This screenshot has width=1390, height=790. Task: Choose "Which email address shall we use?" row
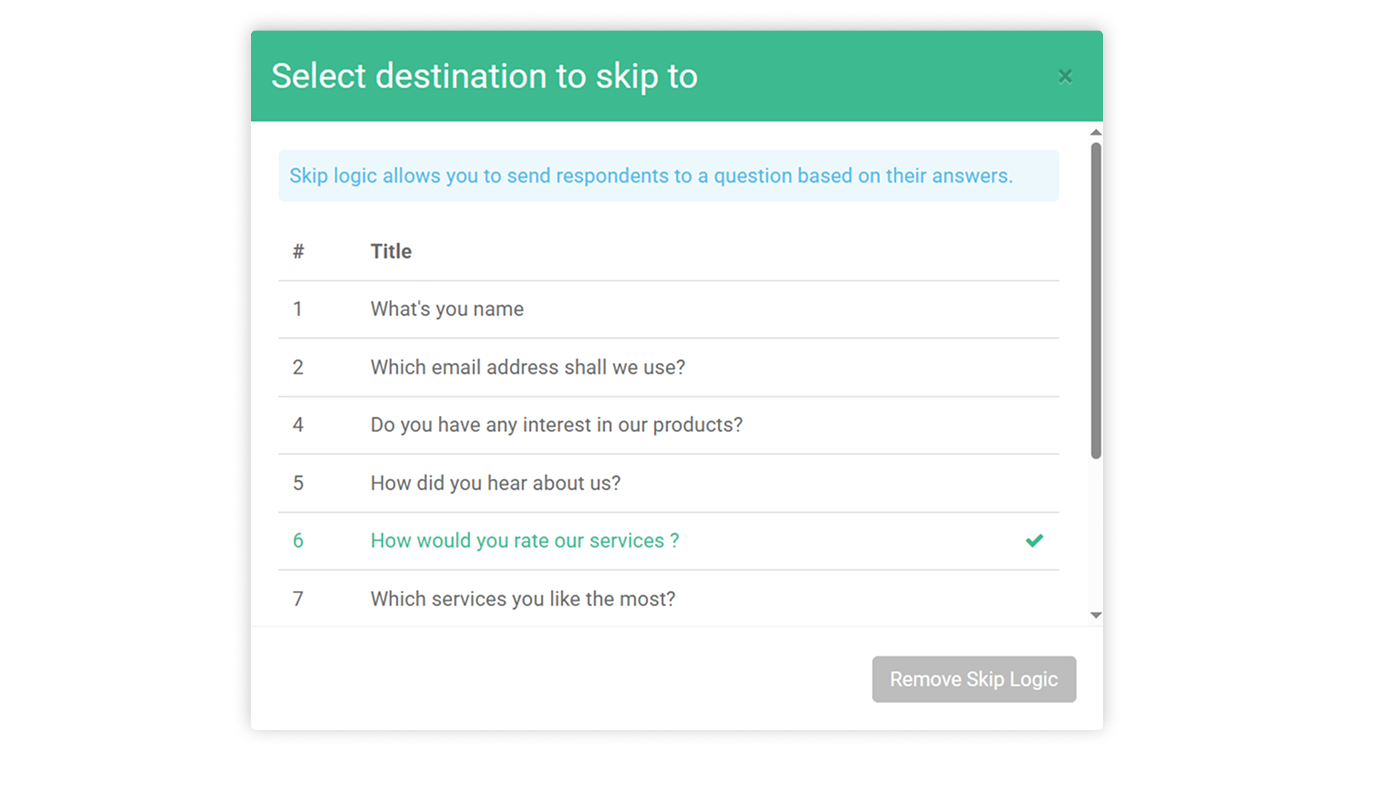527,367
